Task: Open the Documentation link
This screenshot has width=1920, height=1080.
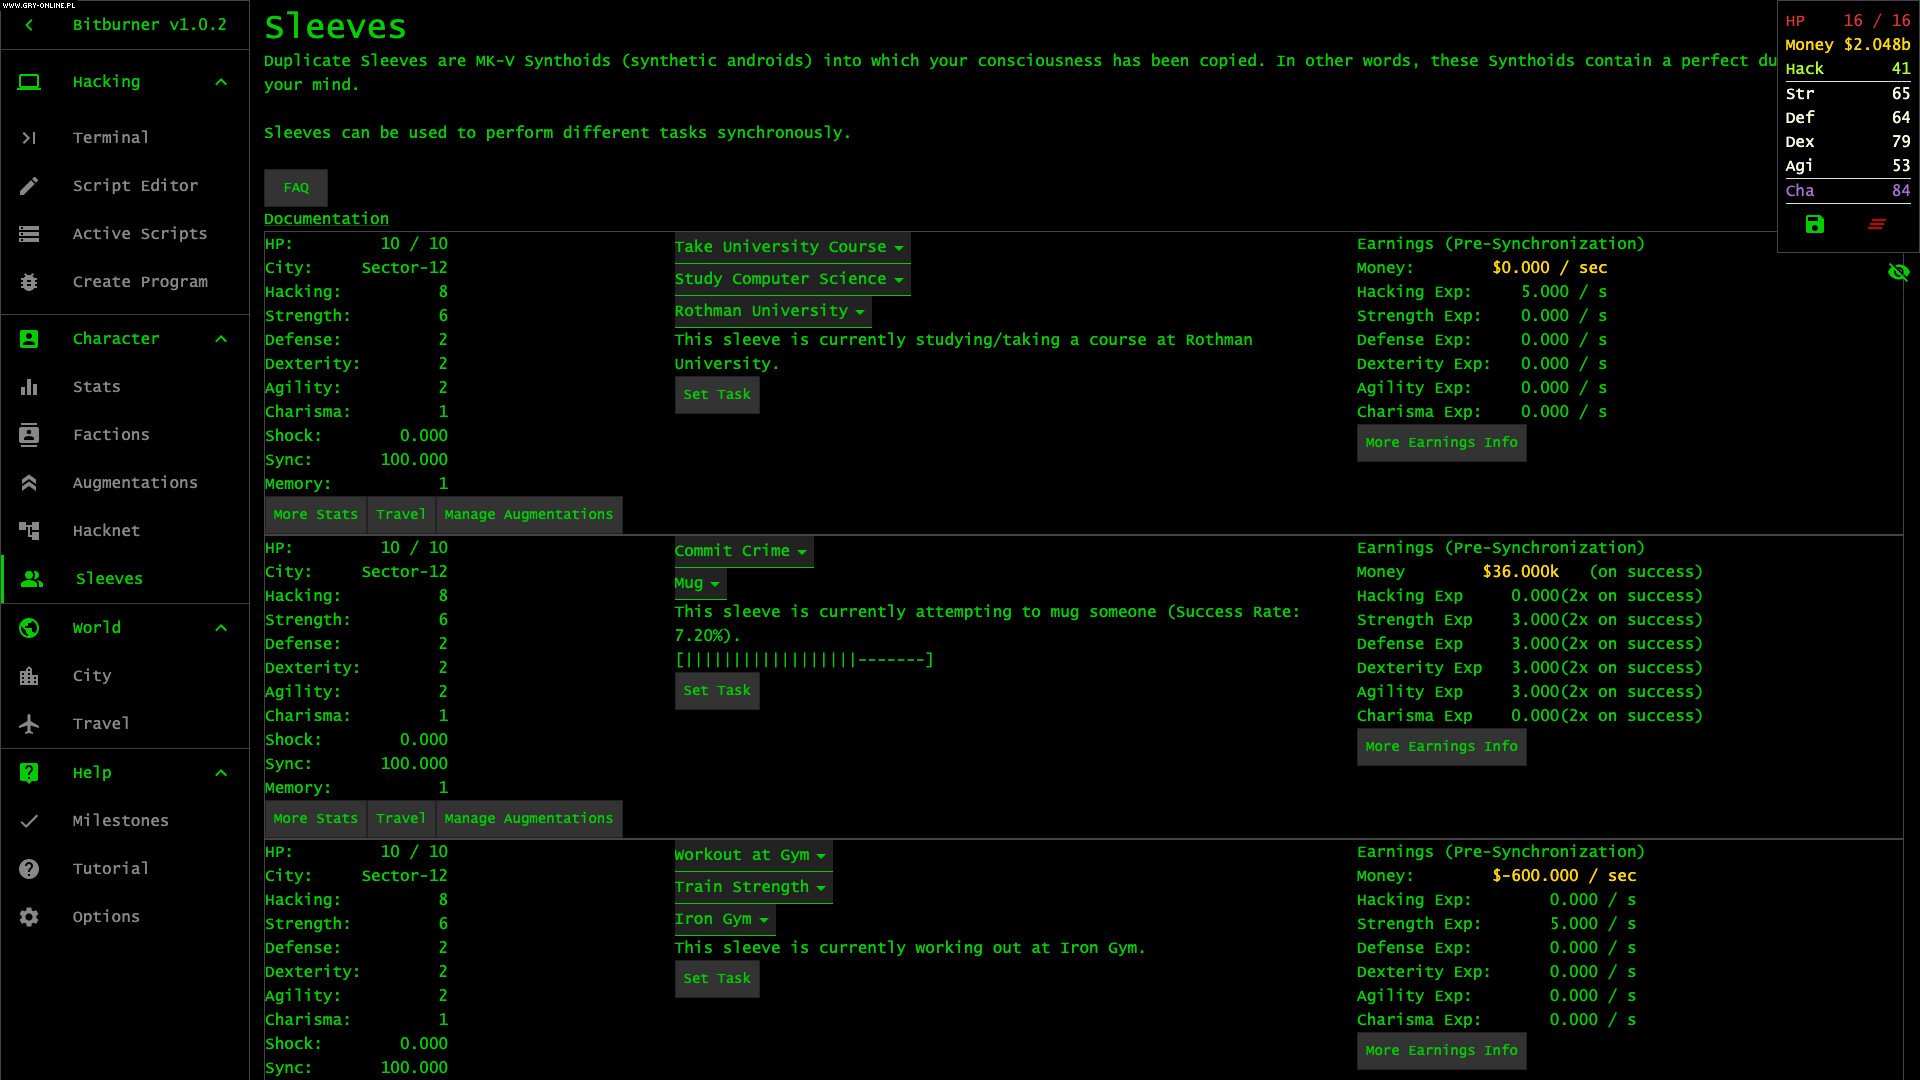Action: (325, 218)
